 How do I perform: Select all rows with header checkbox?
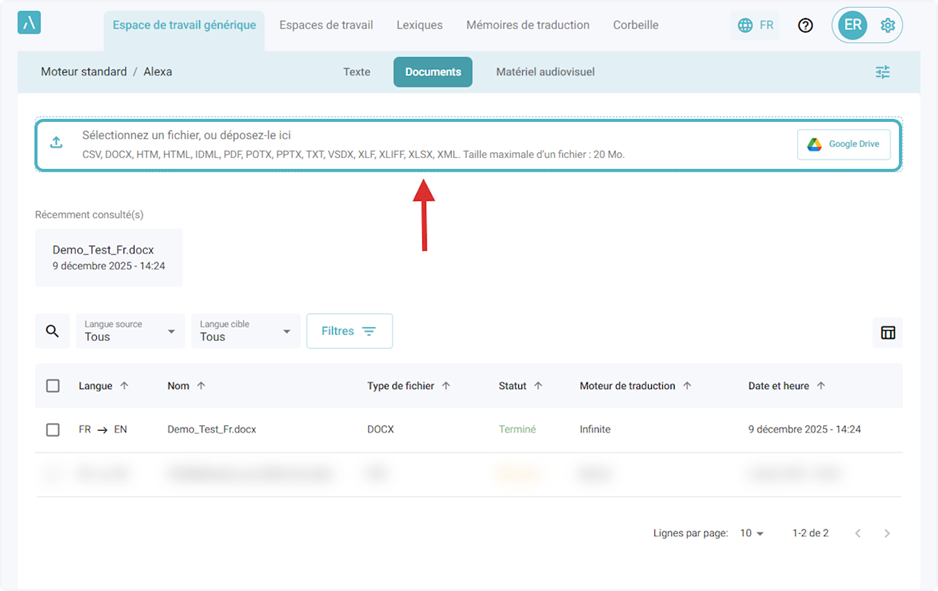pos(53,386)
